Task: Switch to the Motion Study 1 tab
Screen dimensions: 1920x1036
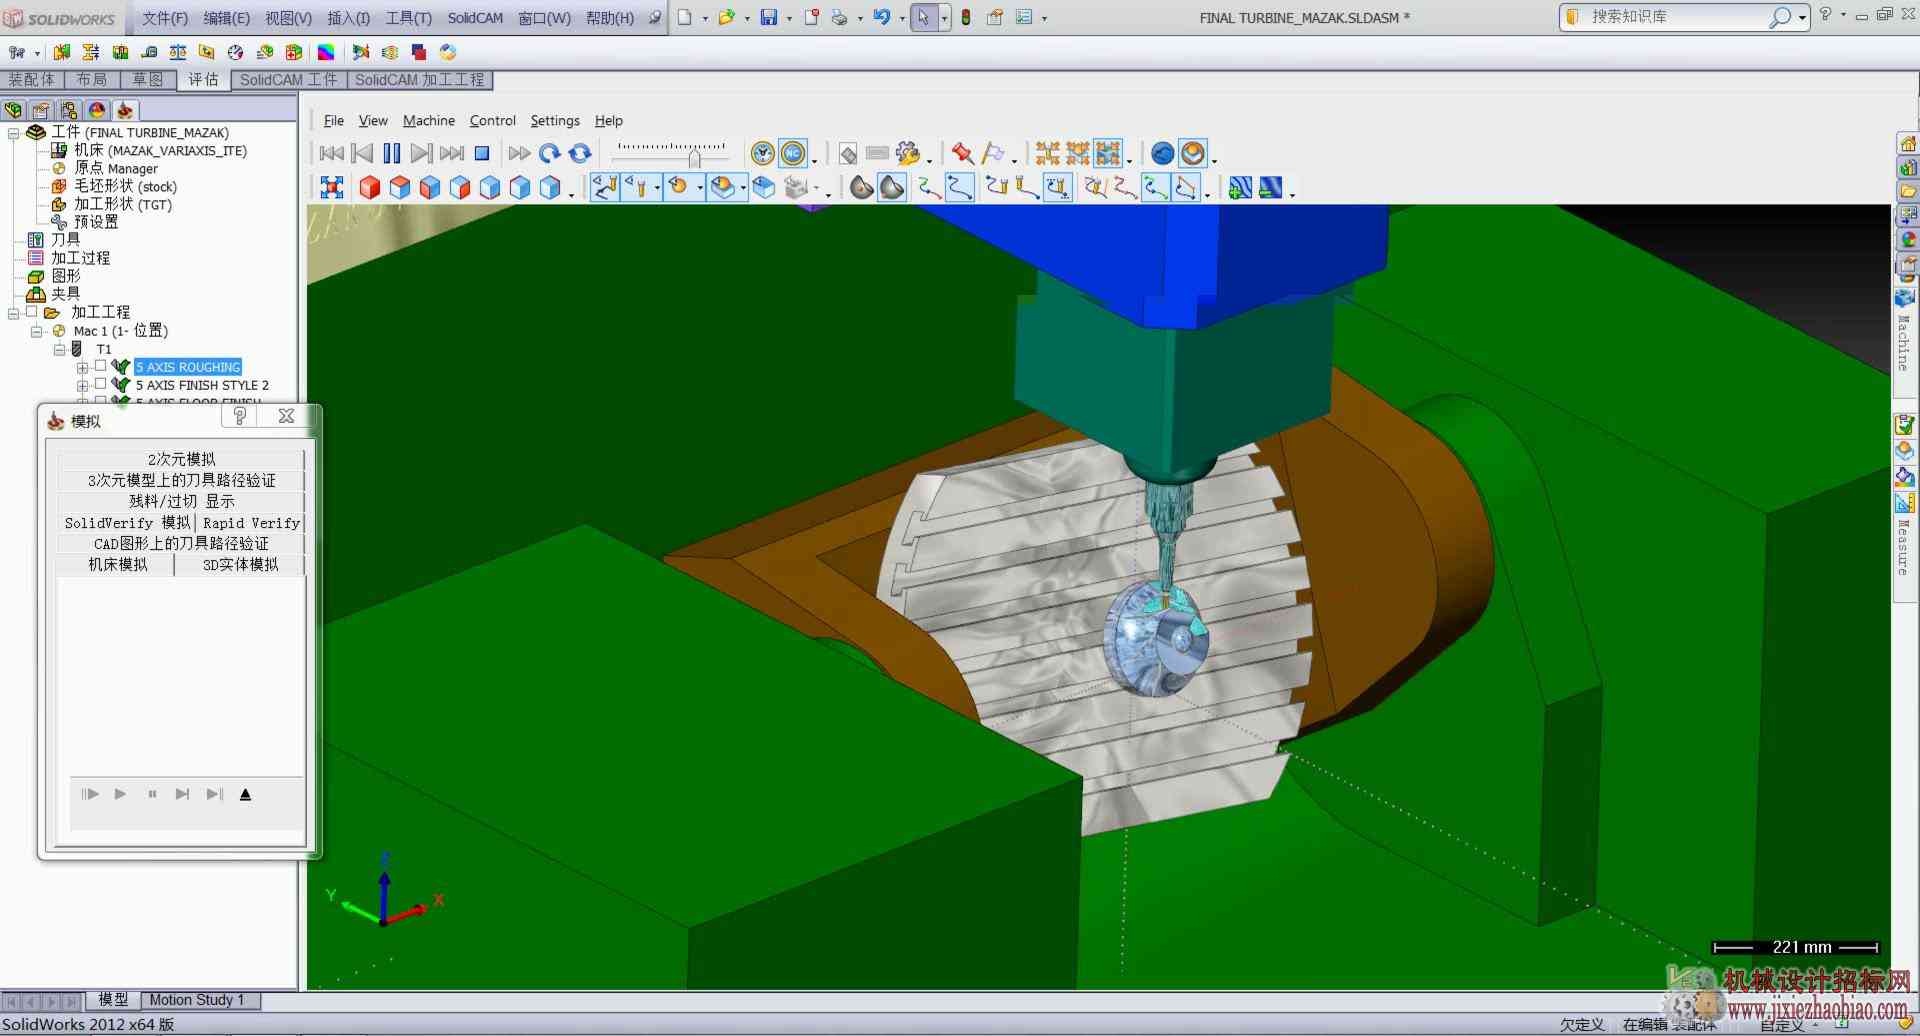Action: pos(197,999)
